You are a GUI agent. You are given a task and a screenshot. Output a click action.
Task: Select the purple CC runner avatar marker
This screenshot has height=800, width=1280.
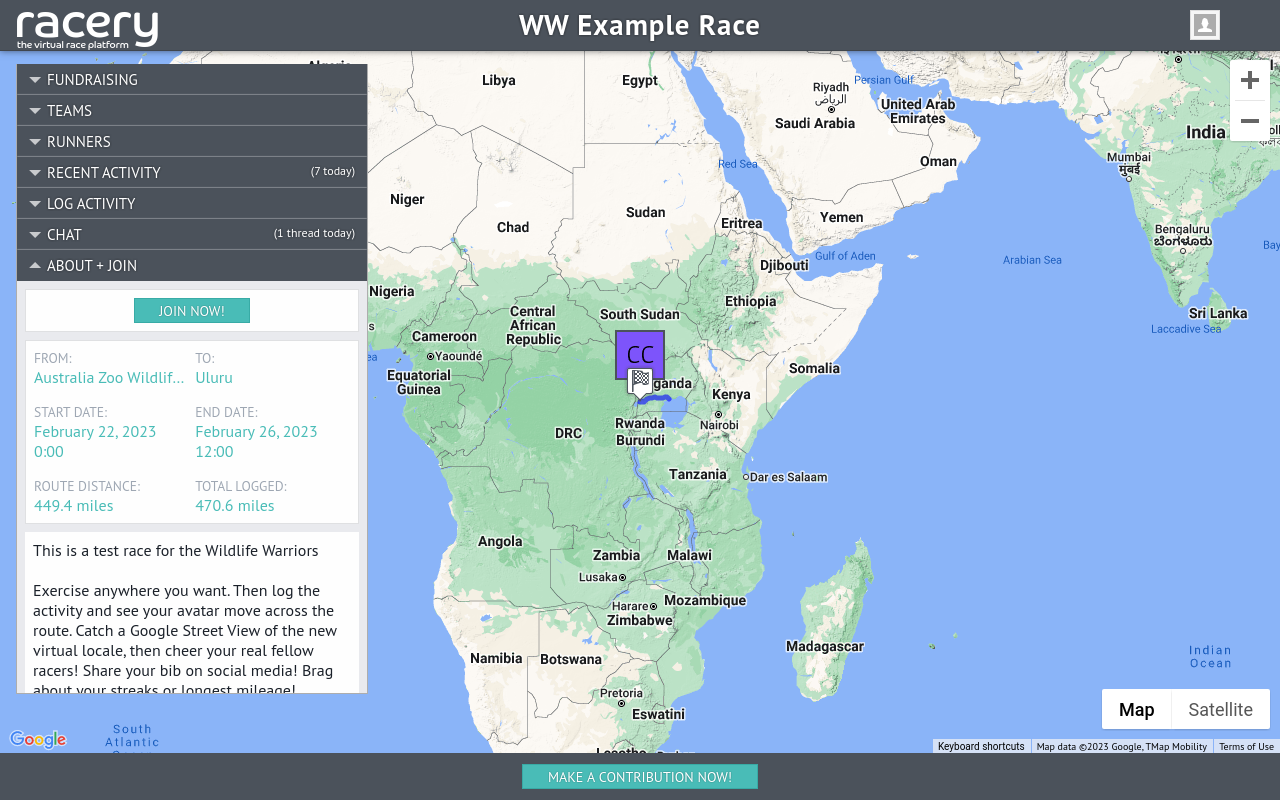[639, 353]
